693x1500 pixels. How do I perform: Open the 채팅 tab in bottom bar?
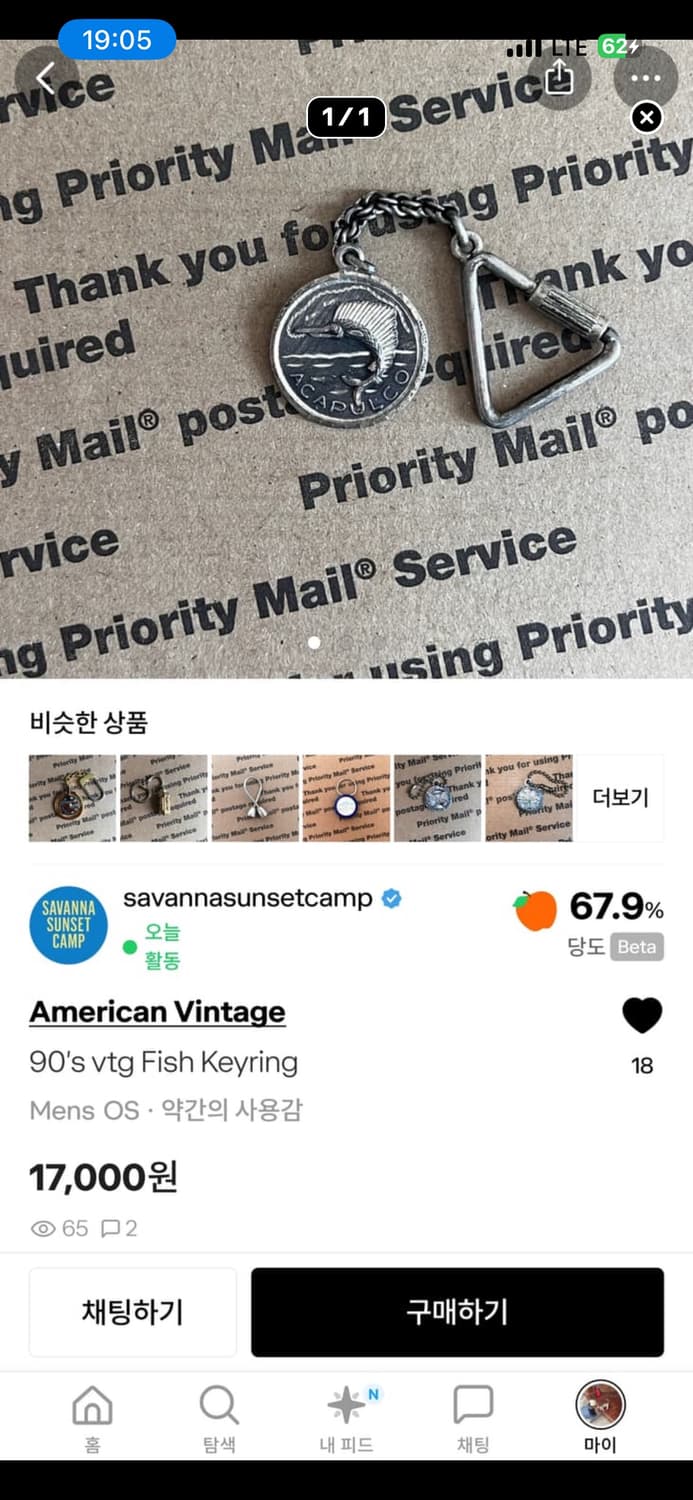pyautogui.click(x=473, y=1418)
